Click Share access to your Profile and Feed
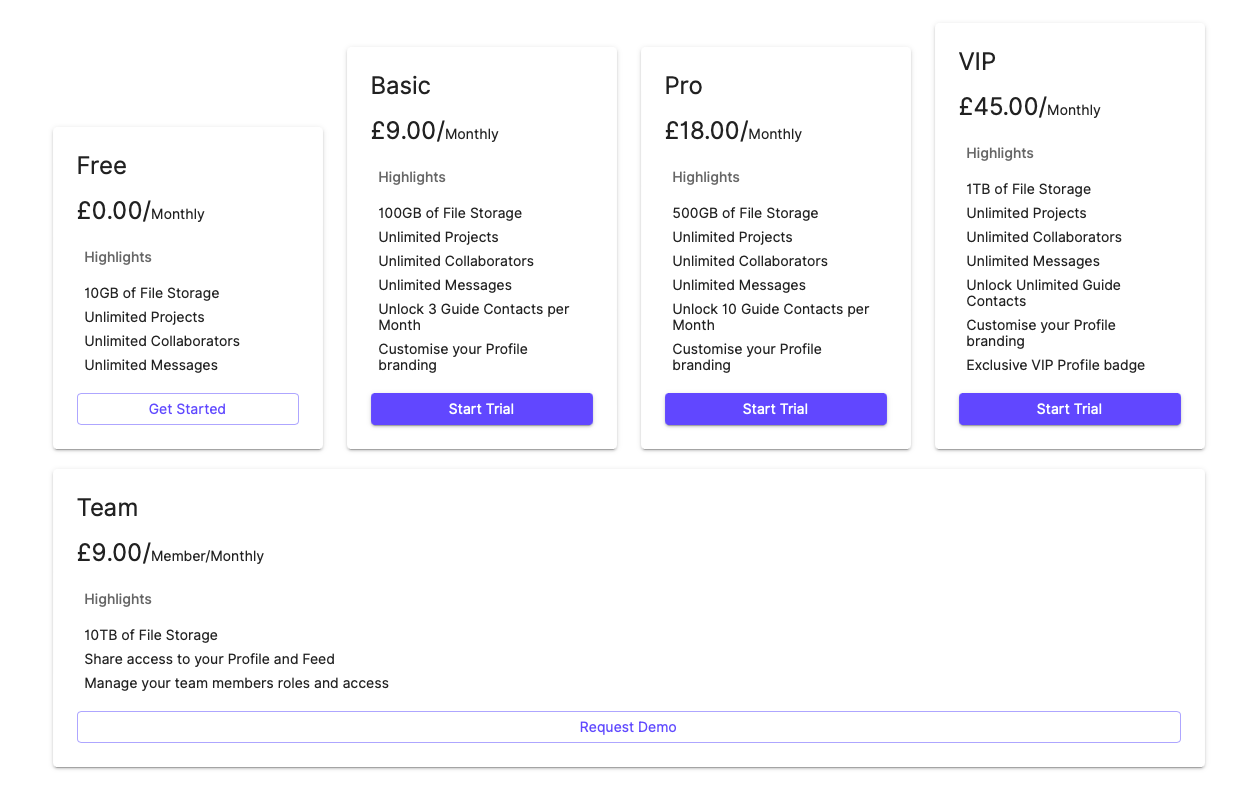This screenshot has width=1256, height=797. click(x=210, y=659)
